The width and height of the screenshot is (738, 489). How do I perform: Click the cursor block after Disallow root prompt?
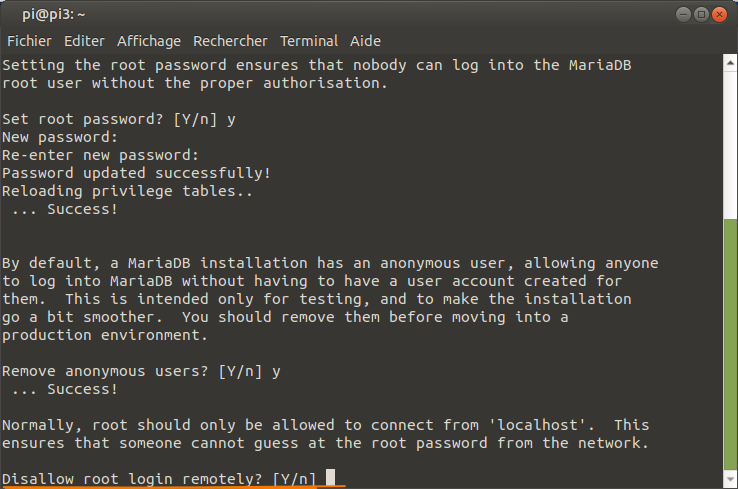point(330,477)
